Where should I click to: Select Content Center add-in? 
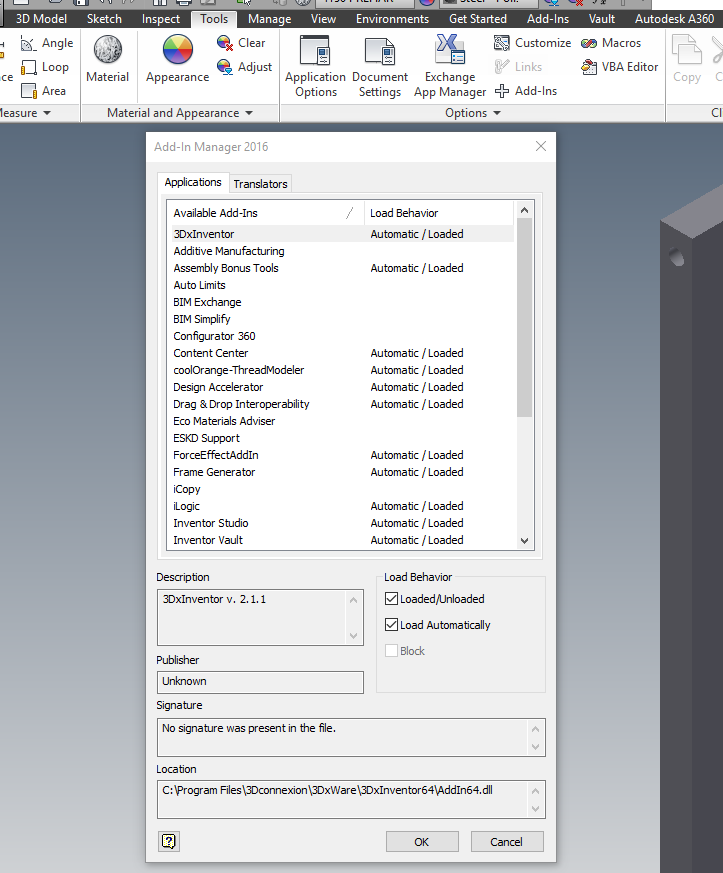click(342, 353)
